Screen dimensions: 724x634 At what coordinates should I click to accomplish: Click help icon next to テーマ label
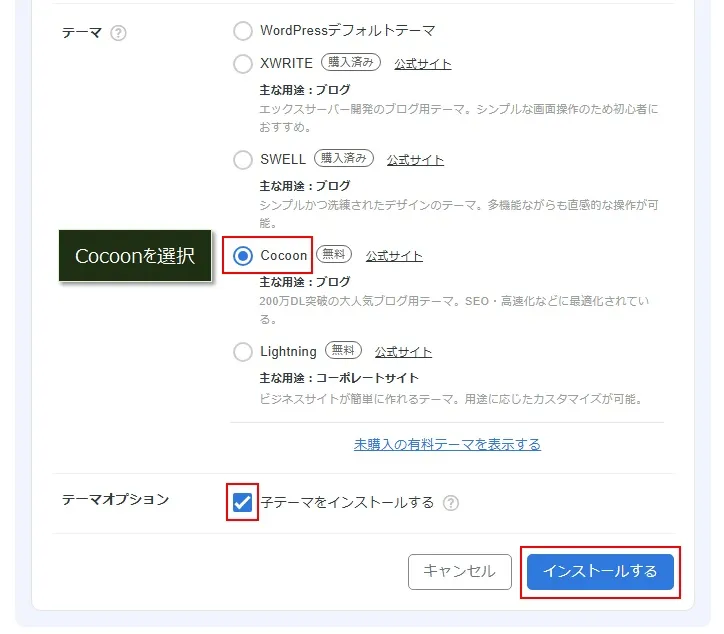click(119, 33)
